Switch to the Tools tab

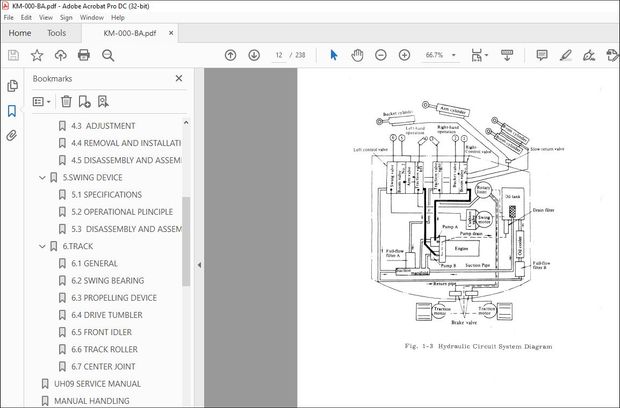coord(57,33)
